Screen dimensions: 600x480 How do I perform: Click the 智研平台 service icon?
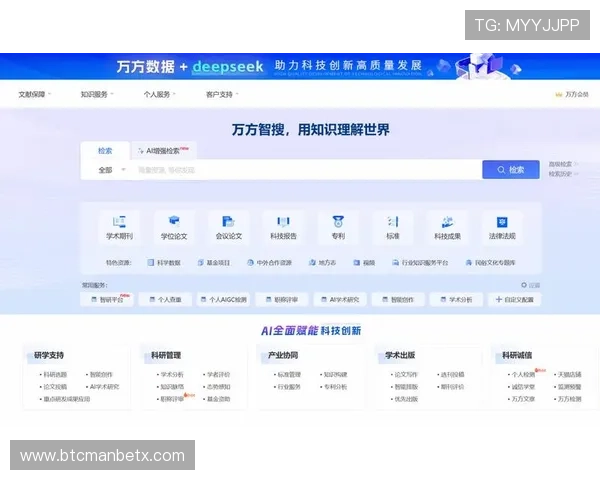(x=94, y=299)
